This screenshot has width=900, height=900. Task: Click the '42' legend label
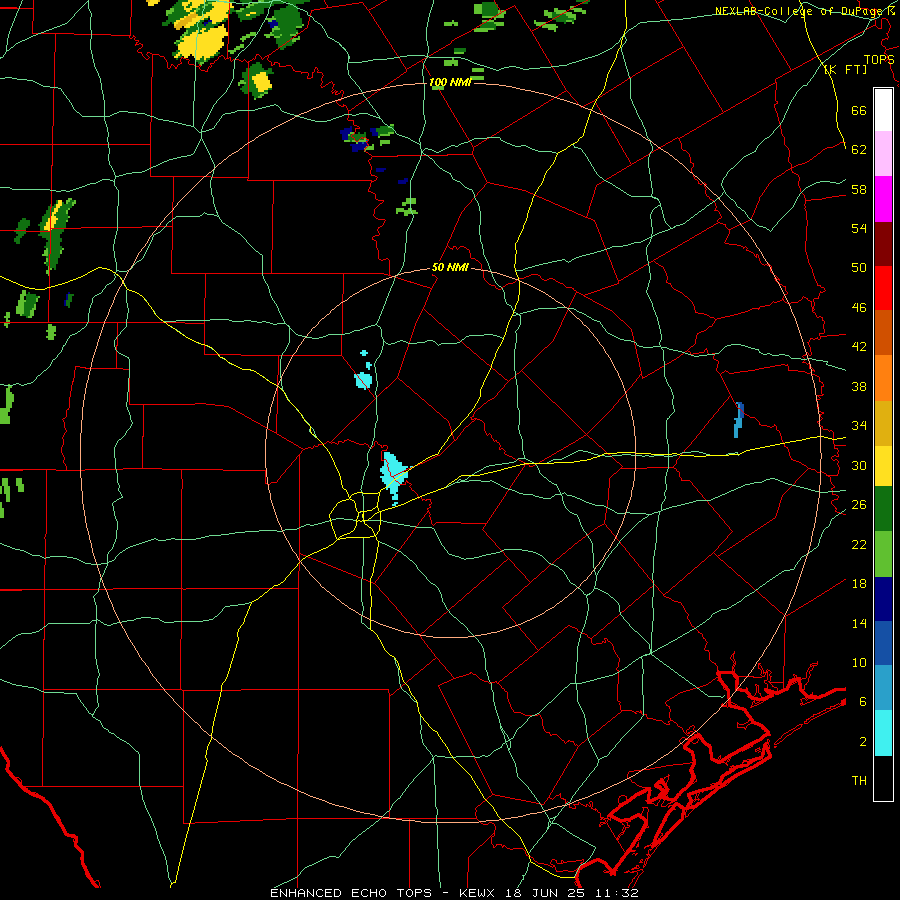coord(859,346)
